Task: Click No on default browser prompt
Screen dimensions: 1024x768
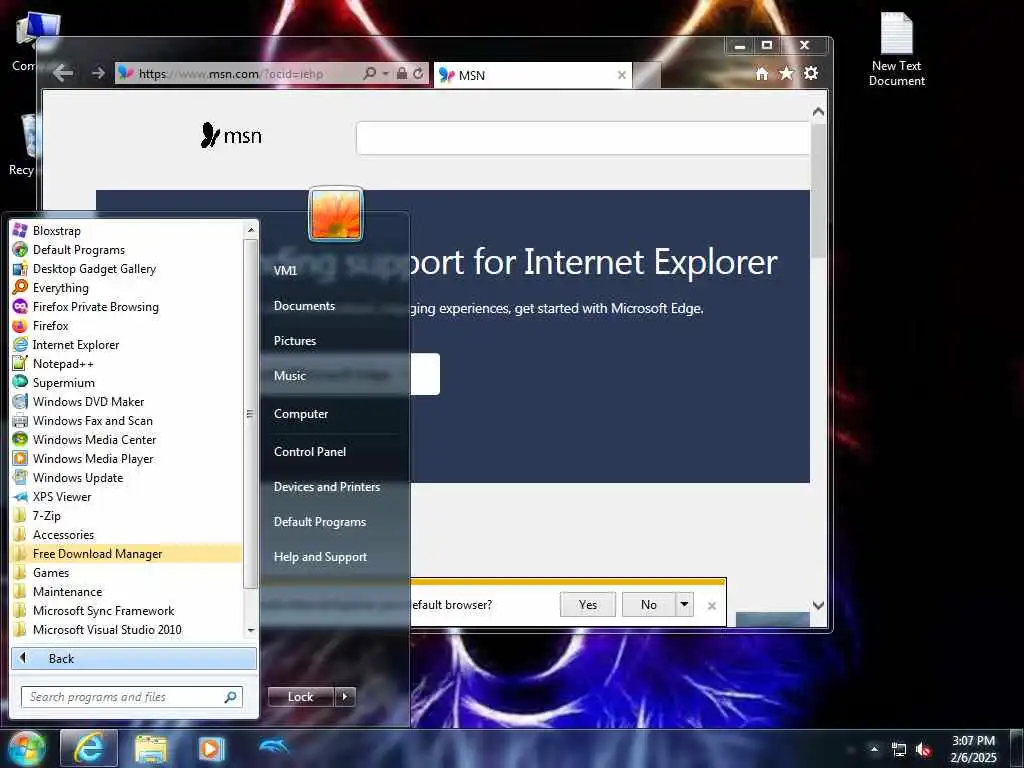Action: [648, 604]
